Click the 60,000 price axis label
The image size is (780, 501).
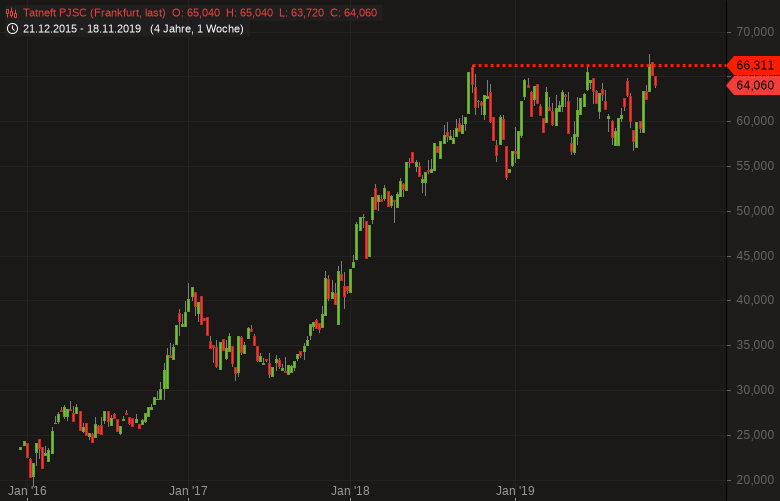[x=755, y=121]
